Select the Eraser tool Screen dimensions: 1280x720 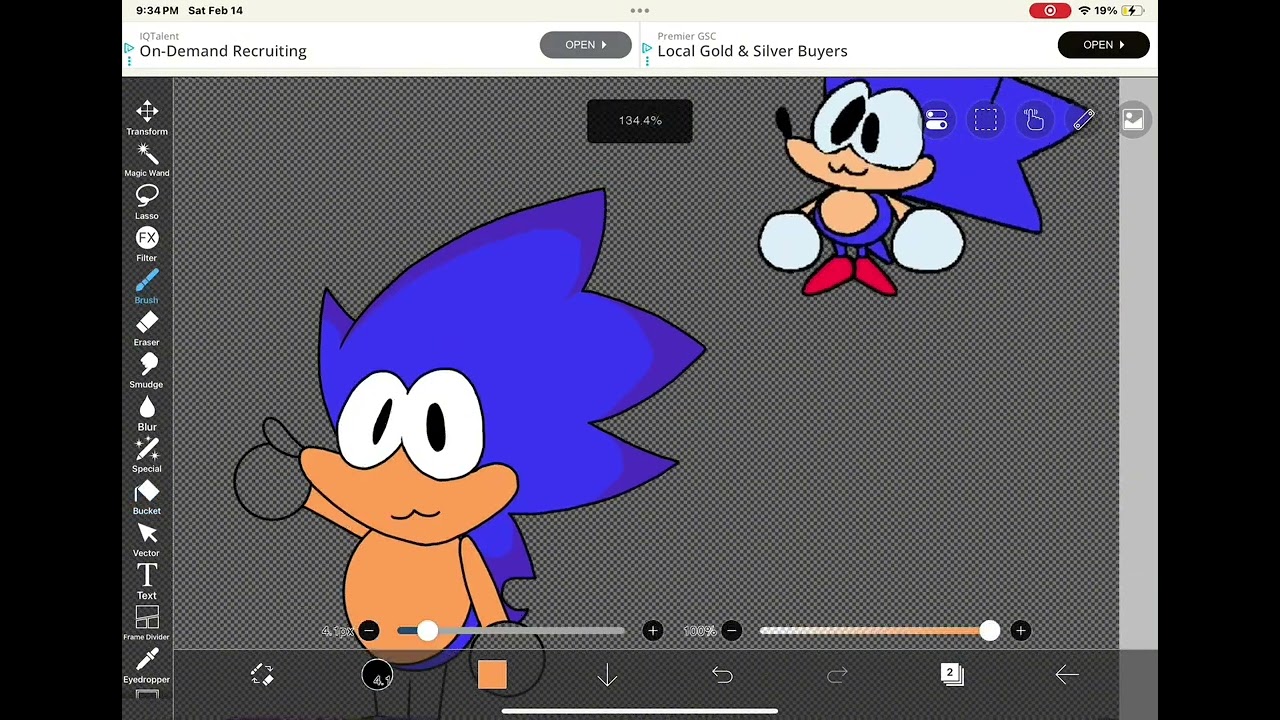coord(147,329)
